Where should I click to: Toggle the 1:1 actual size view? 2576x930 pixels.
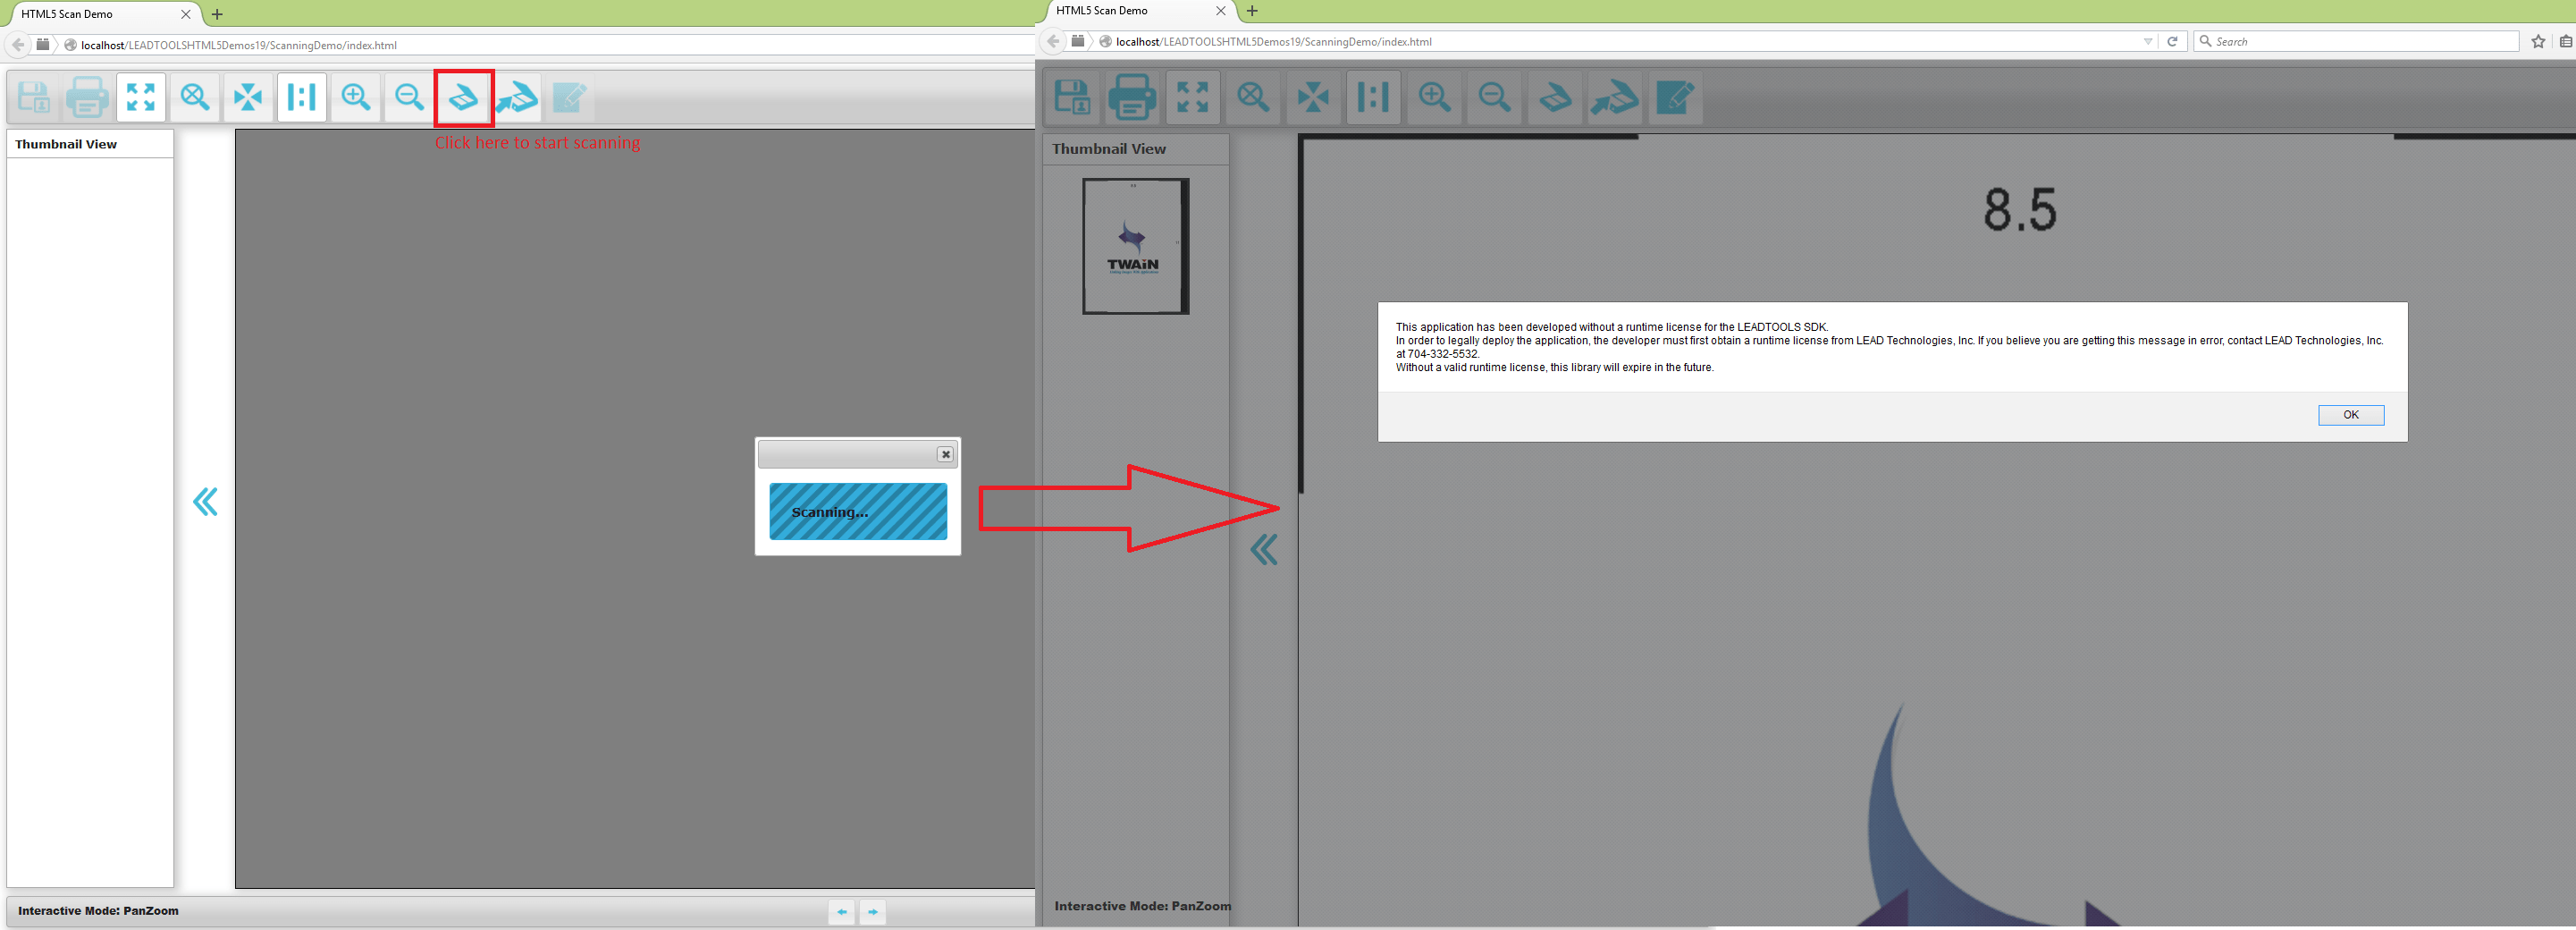[301, 96]
